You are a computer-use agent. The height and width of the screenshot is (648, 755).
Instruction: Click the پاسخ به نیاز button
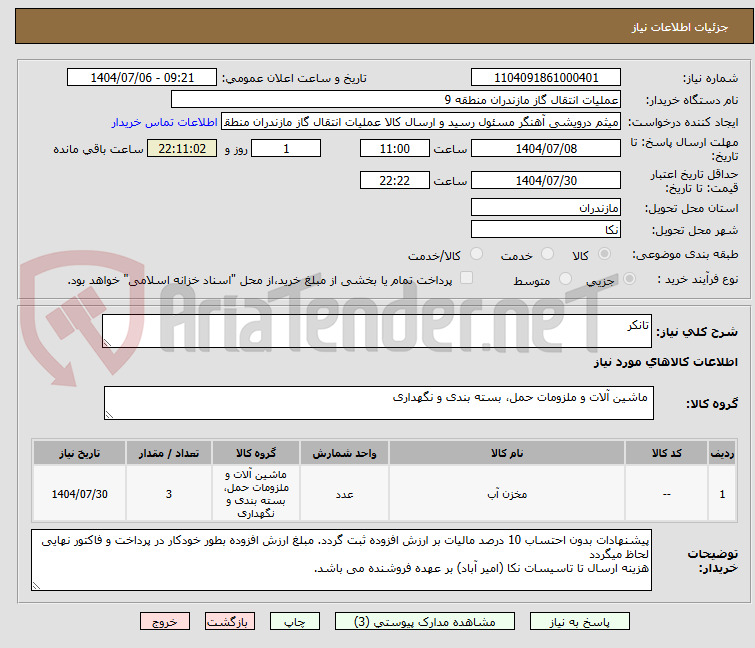click(x=580, y=622)
